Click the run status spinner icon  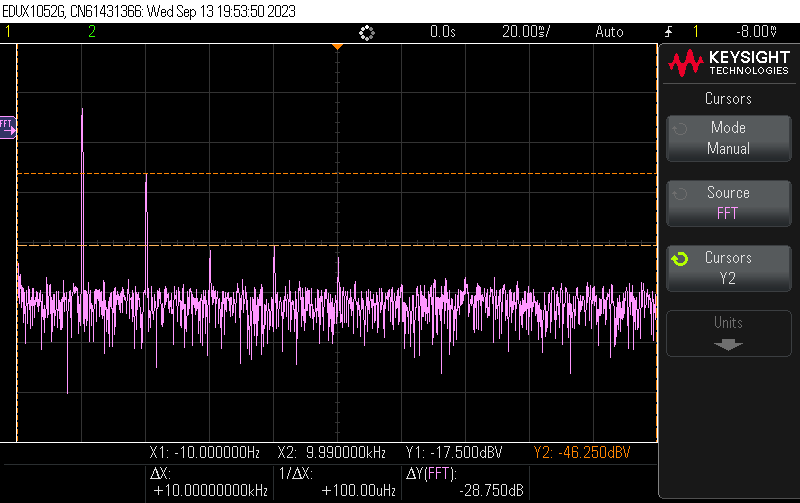(x=367, y=33)
